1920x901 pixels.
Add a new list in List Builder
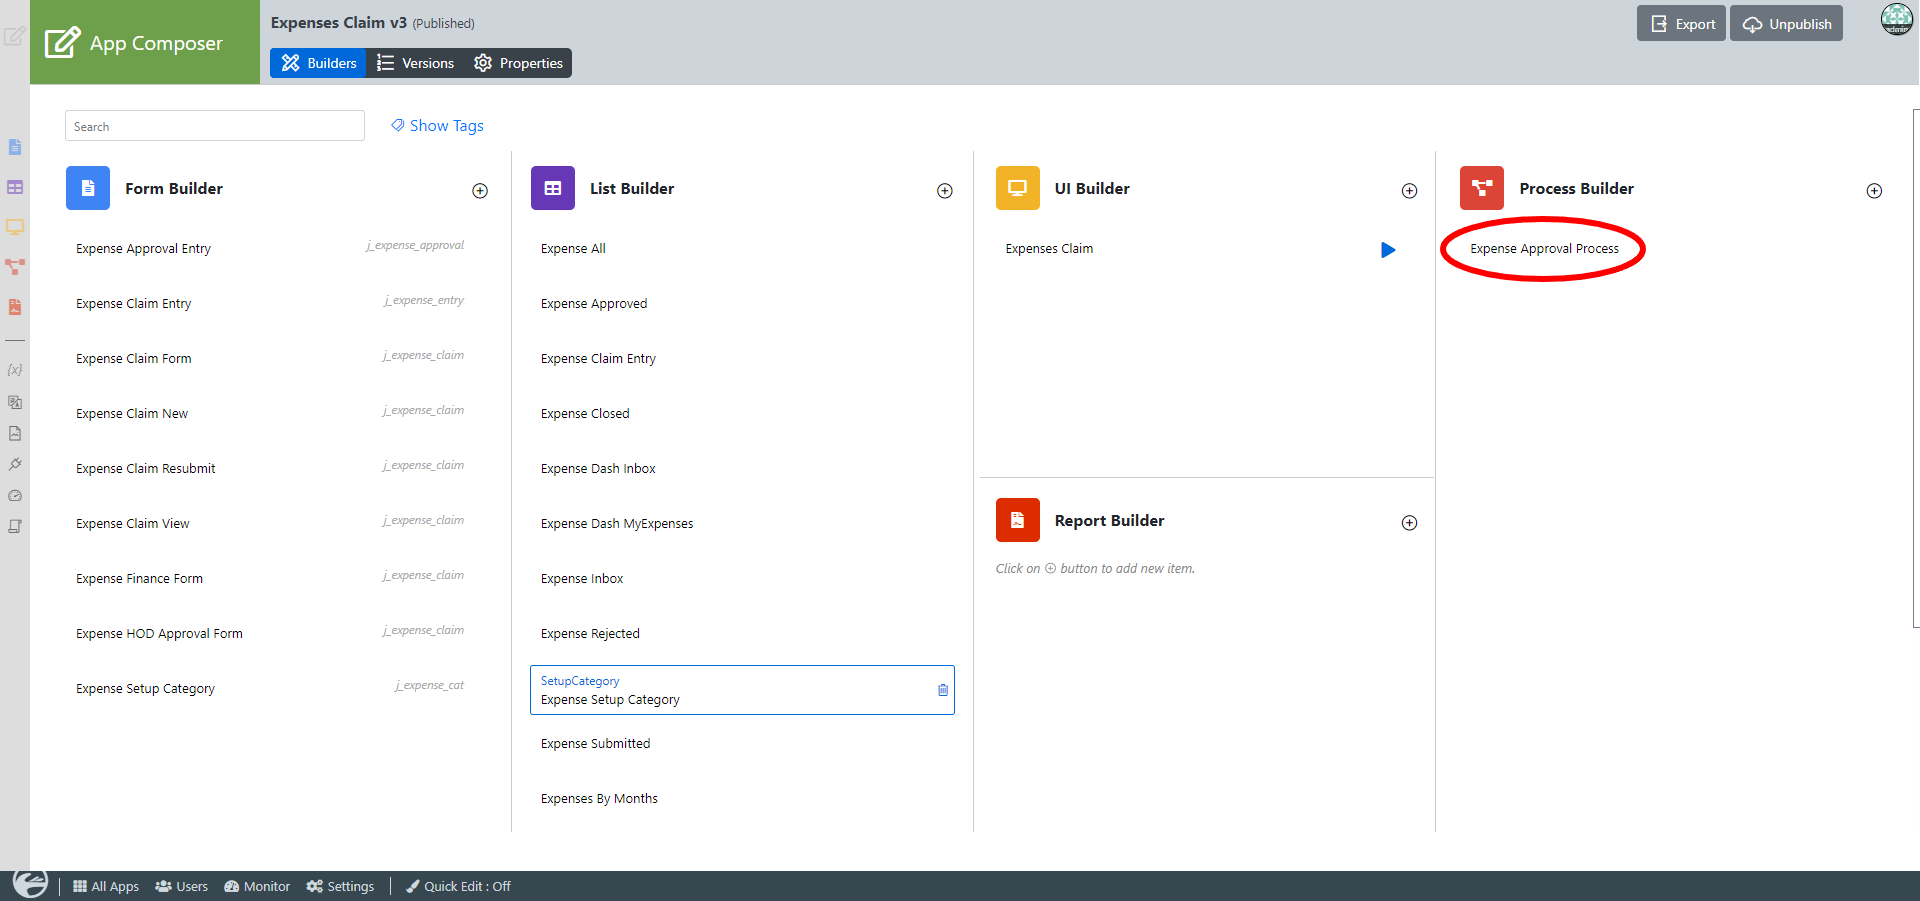944,191
